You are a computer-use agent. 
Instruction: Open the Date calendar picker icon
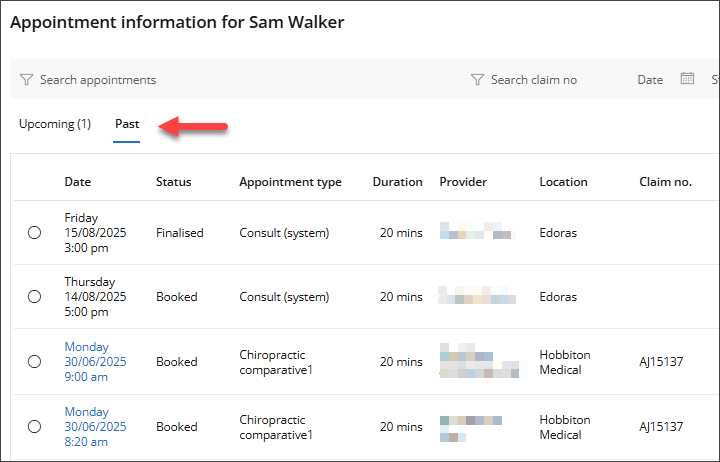coord(687,79)
